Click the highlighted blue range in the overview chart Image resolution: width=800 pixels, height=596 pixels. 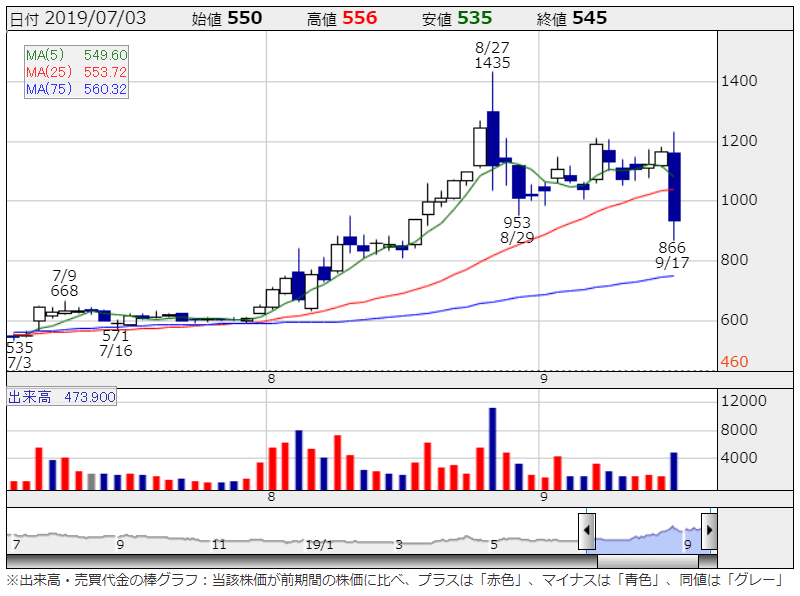[648, 539]
